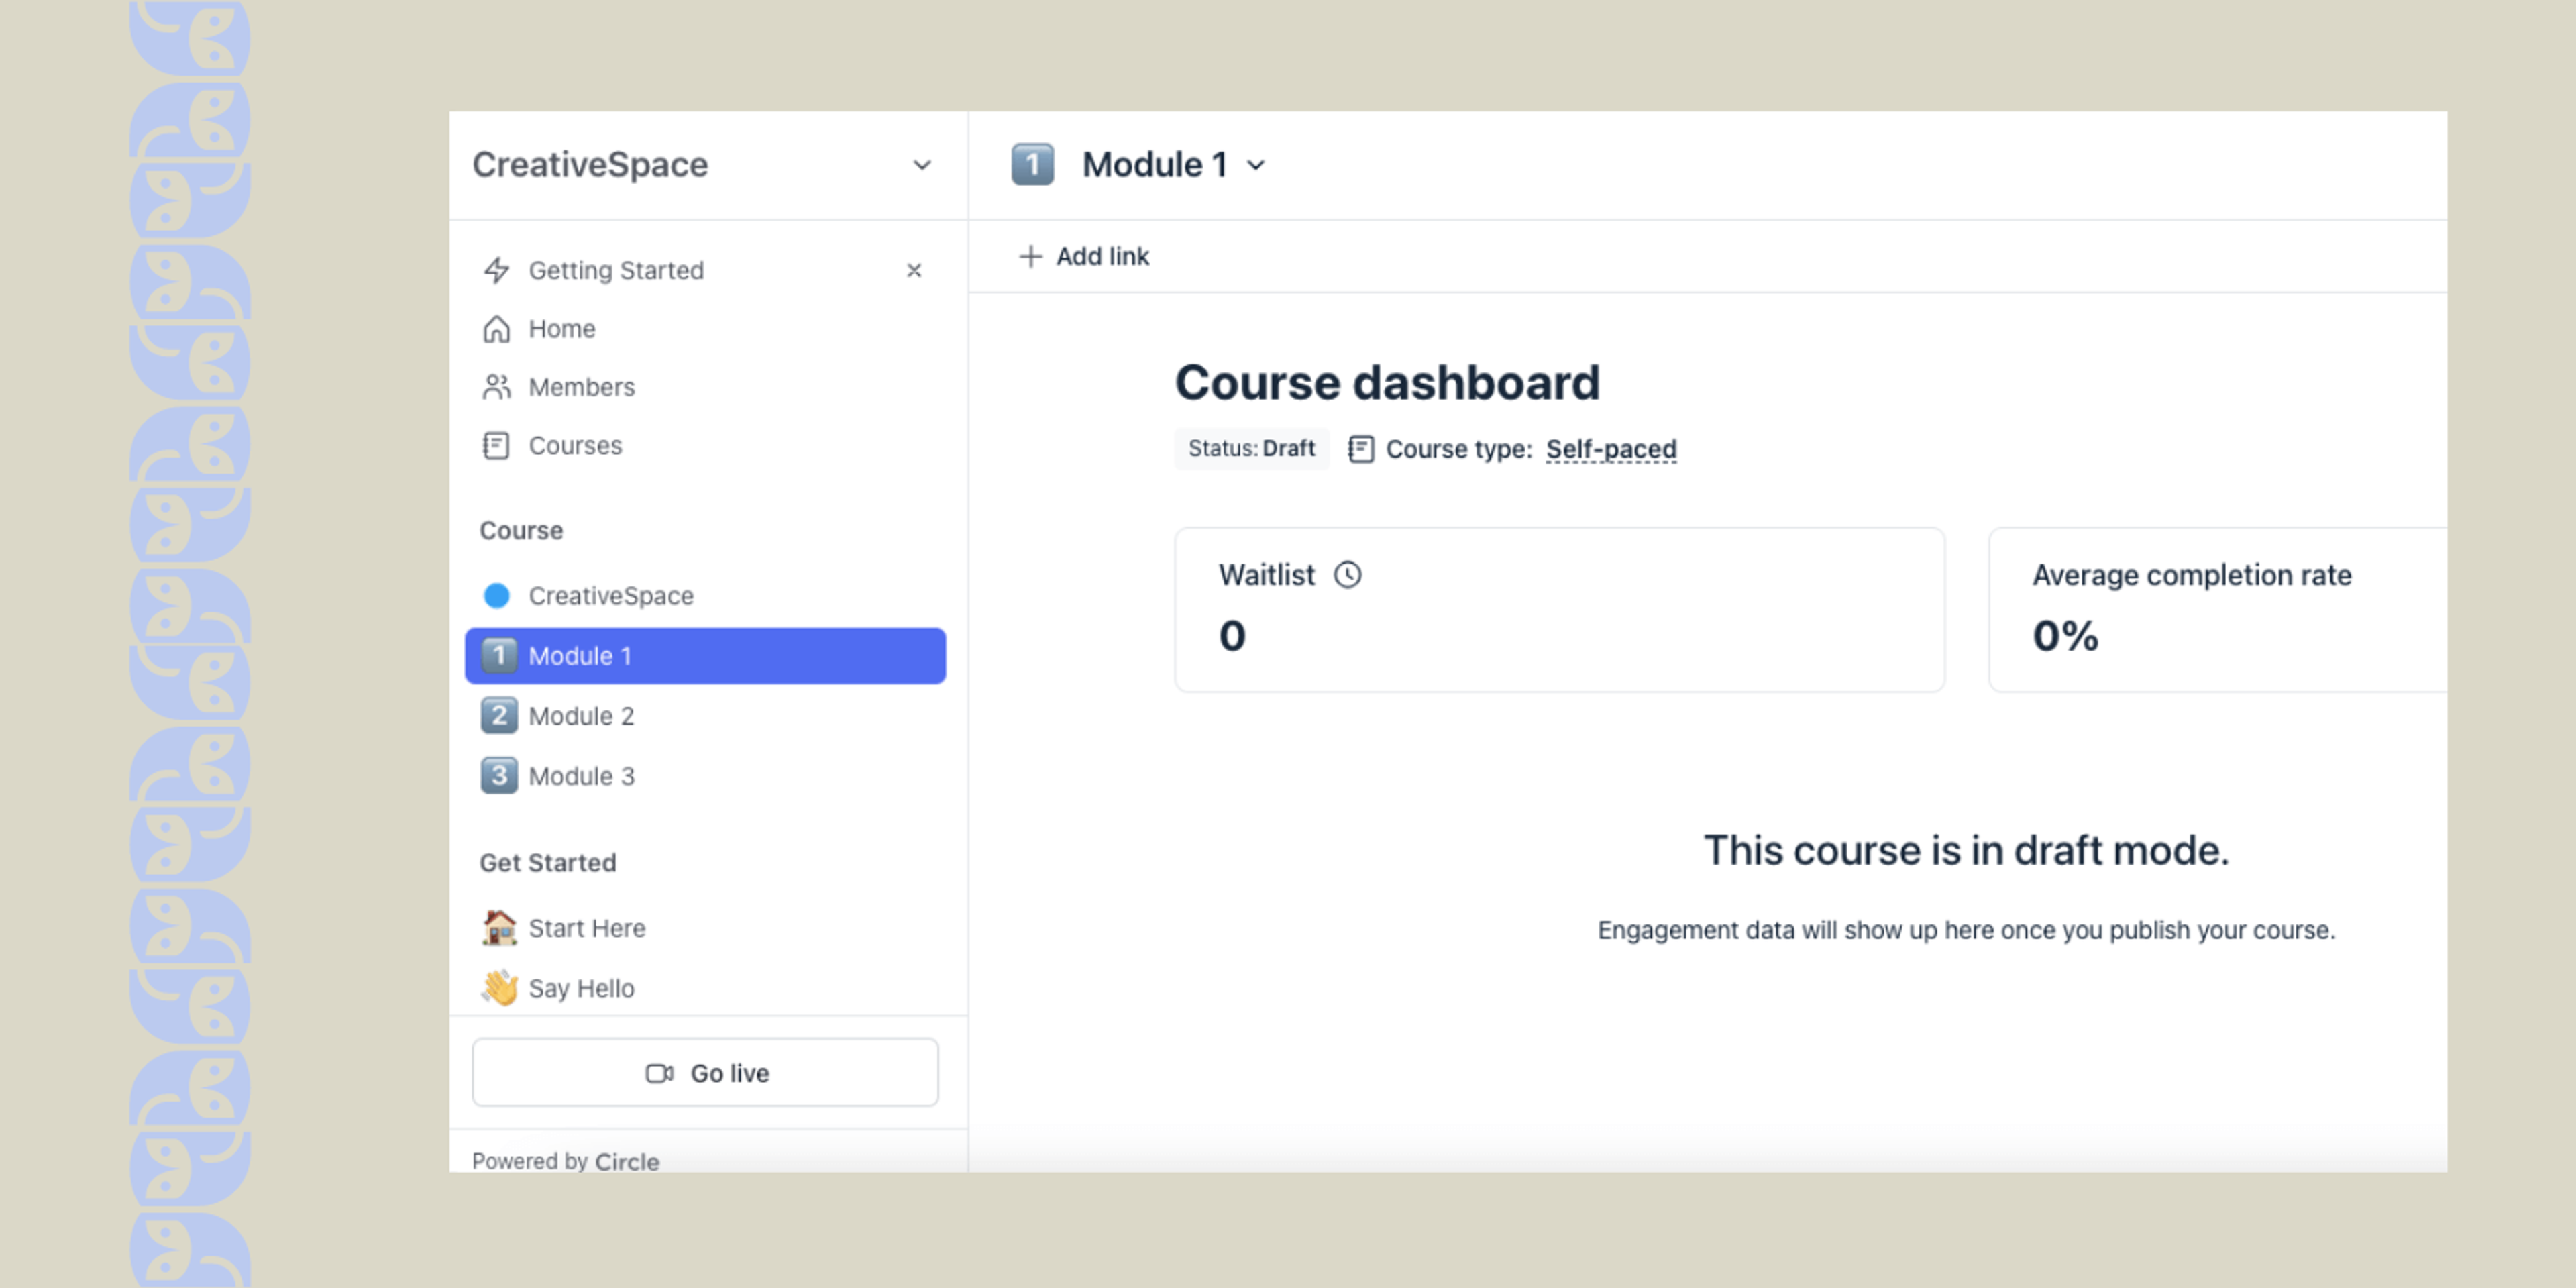Click the 0% completion value
The image size is (2576, 1288).
pos(2065,636)
